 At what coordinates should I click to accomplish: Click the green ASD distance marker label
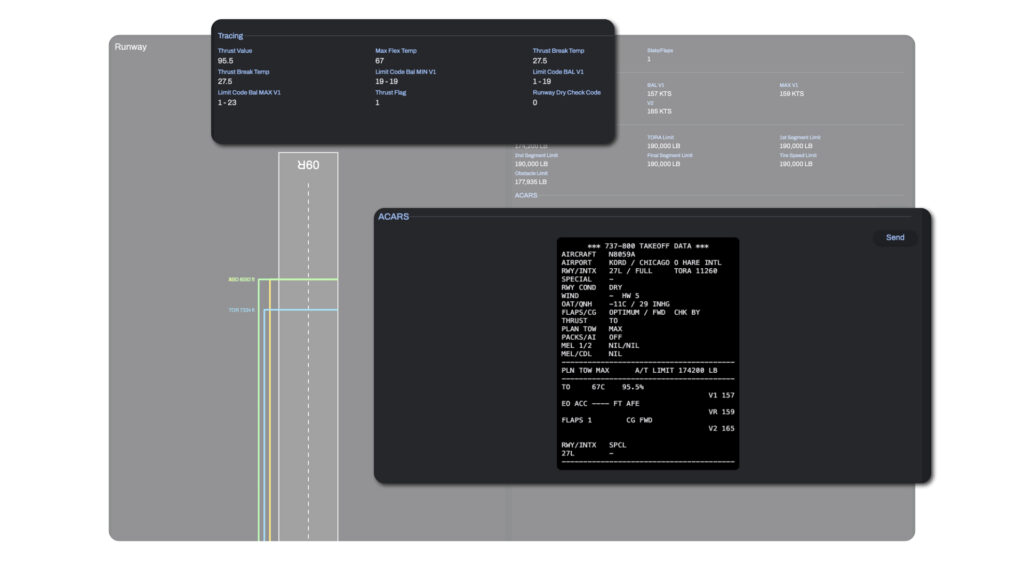(242, 280)
